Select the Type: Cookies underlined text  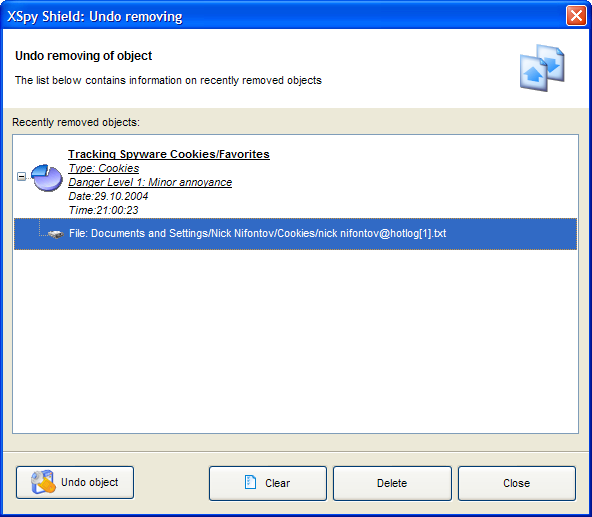(103, 168)
